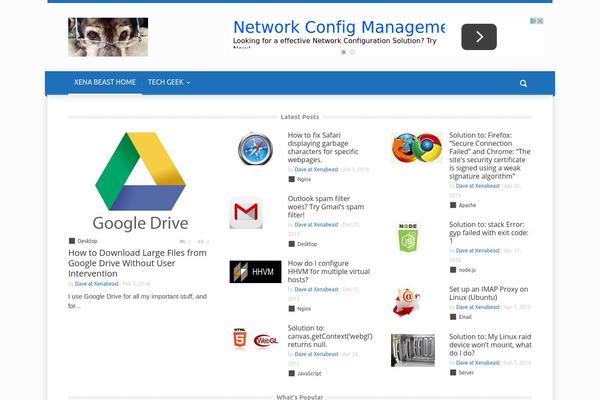600x400 pixels.
Task: Click the ad text Looking for a effective Network
Action: tap(334, 41)
